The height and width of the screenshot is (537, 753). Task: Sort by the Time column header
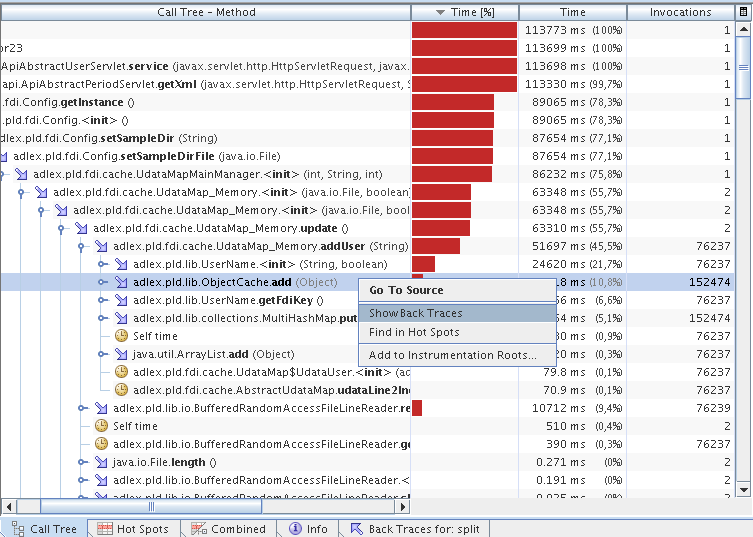[x=573, y=12]
